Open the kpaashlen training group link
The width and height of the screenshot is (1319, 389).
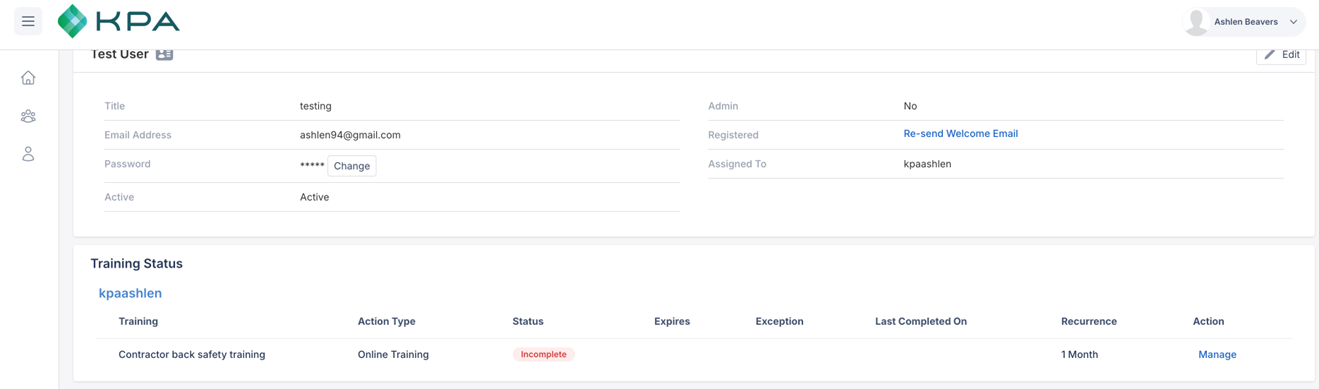tap(130, 293)
